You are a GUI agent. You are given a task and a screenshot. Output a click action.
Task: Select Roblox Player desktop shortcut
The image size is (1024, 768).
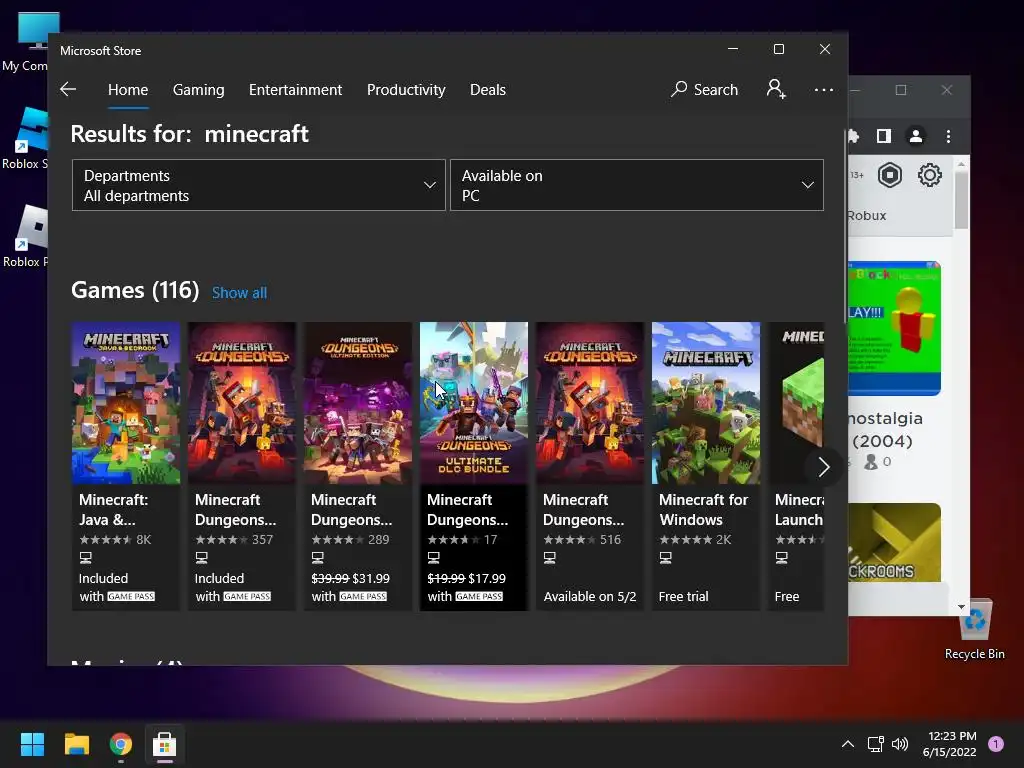(26, 236)
